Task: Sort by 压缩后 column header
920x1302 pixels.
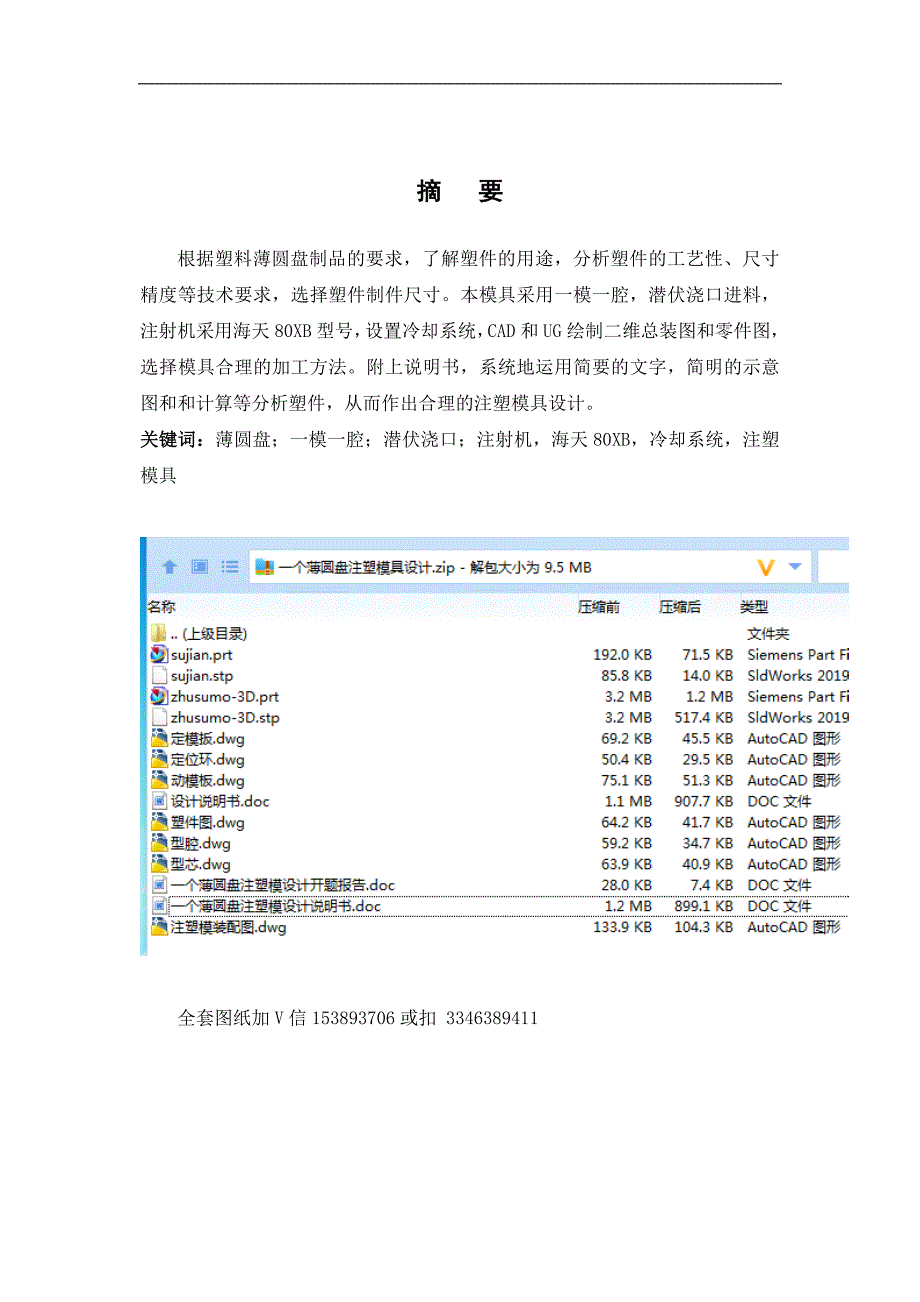Action: (x=680, y=607)
